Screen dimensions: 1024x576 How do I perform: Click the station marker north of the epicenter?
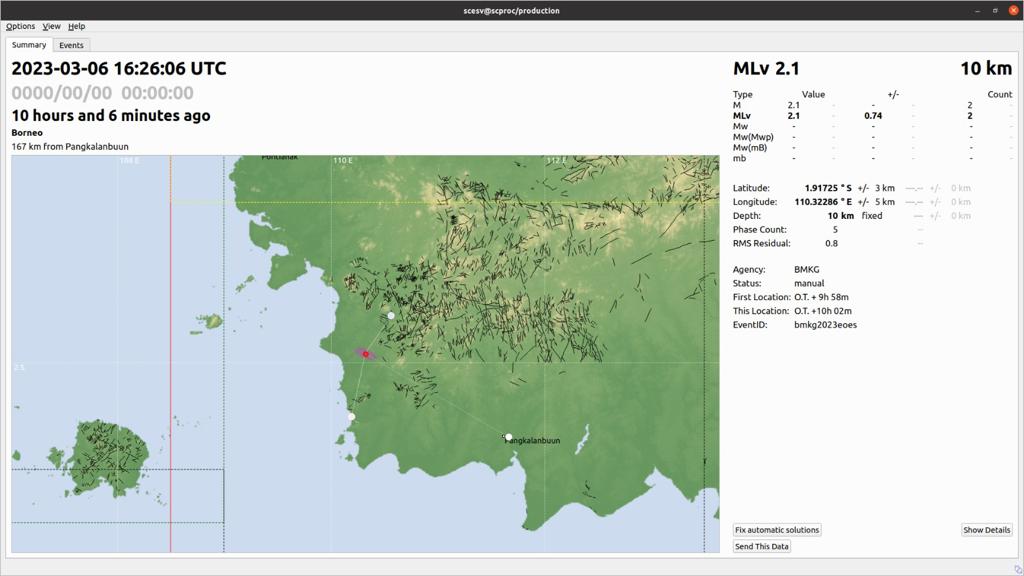click(x=389, y=314)
